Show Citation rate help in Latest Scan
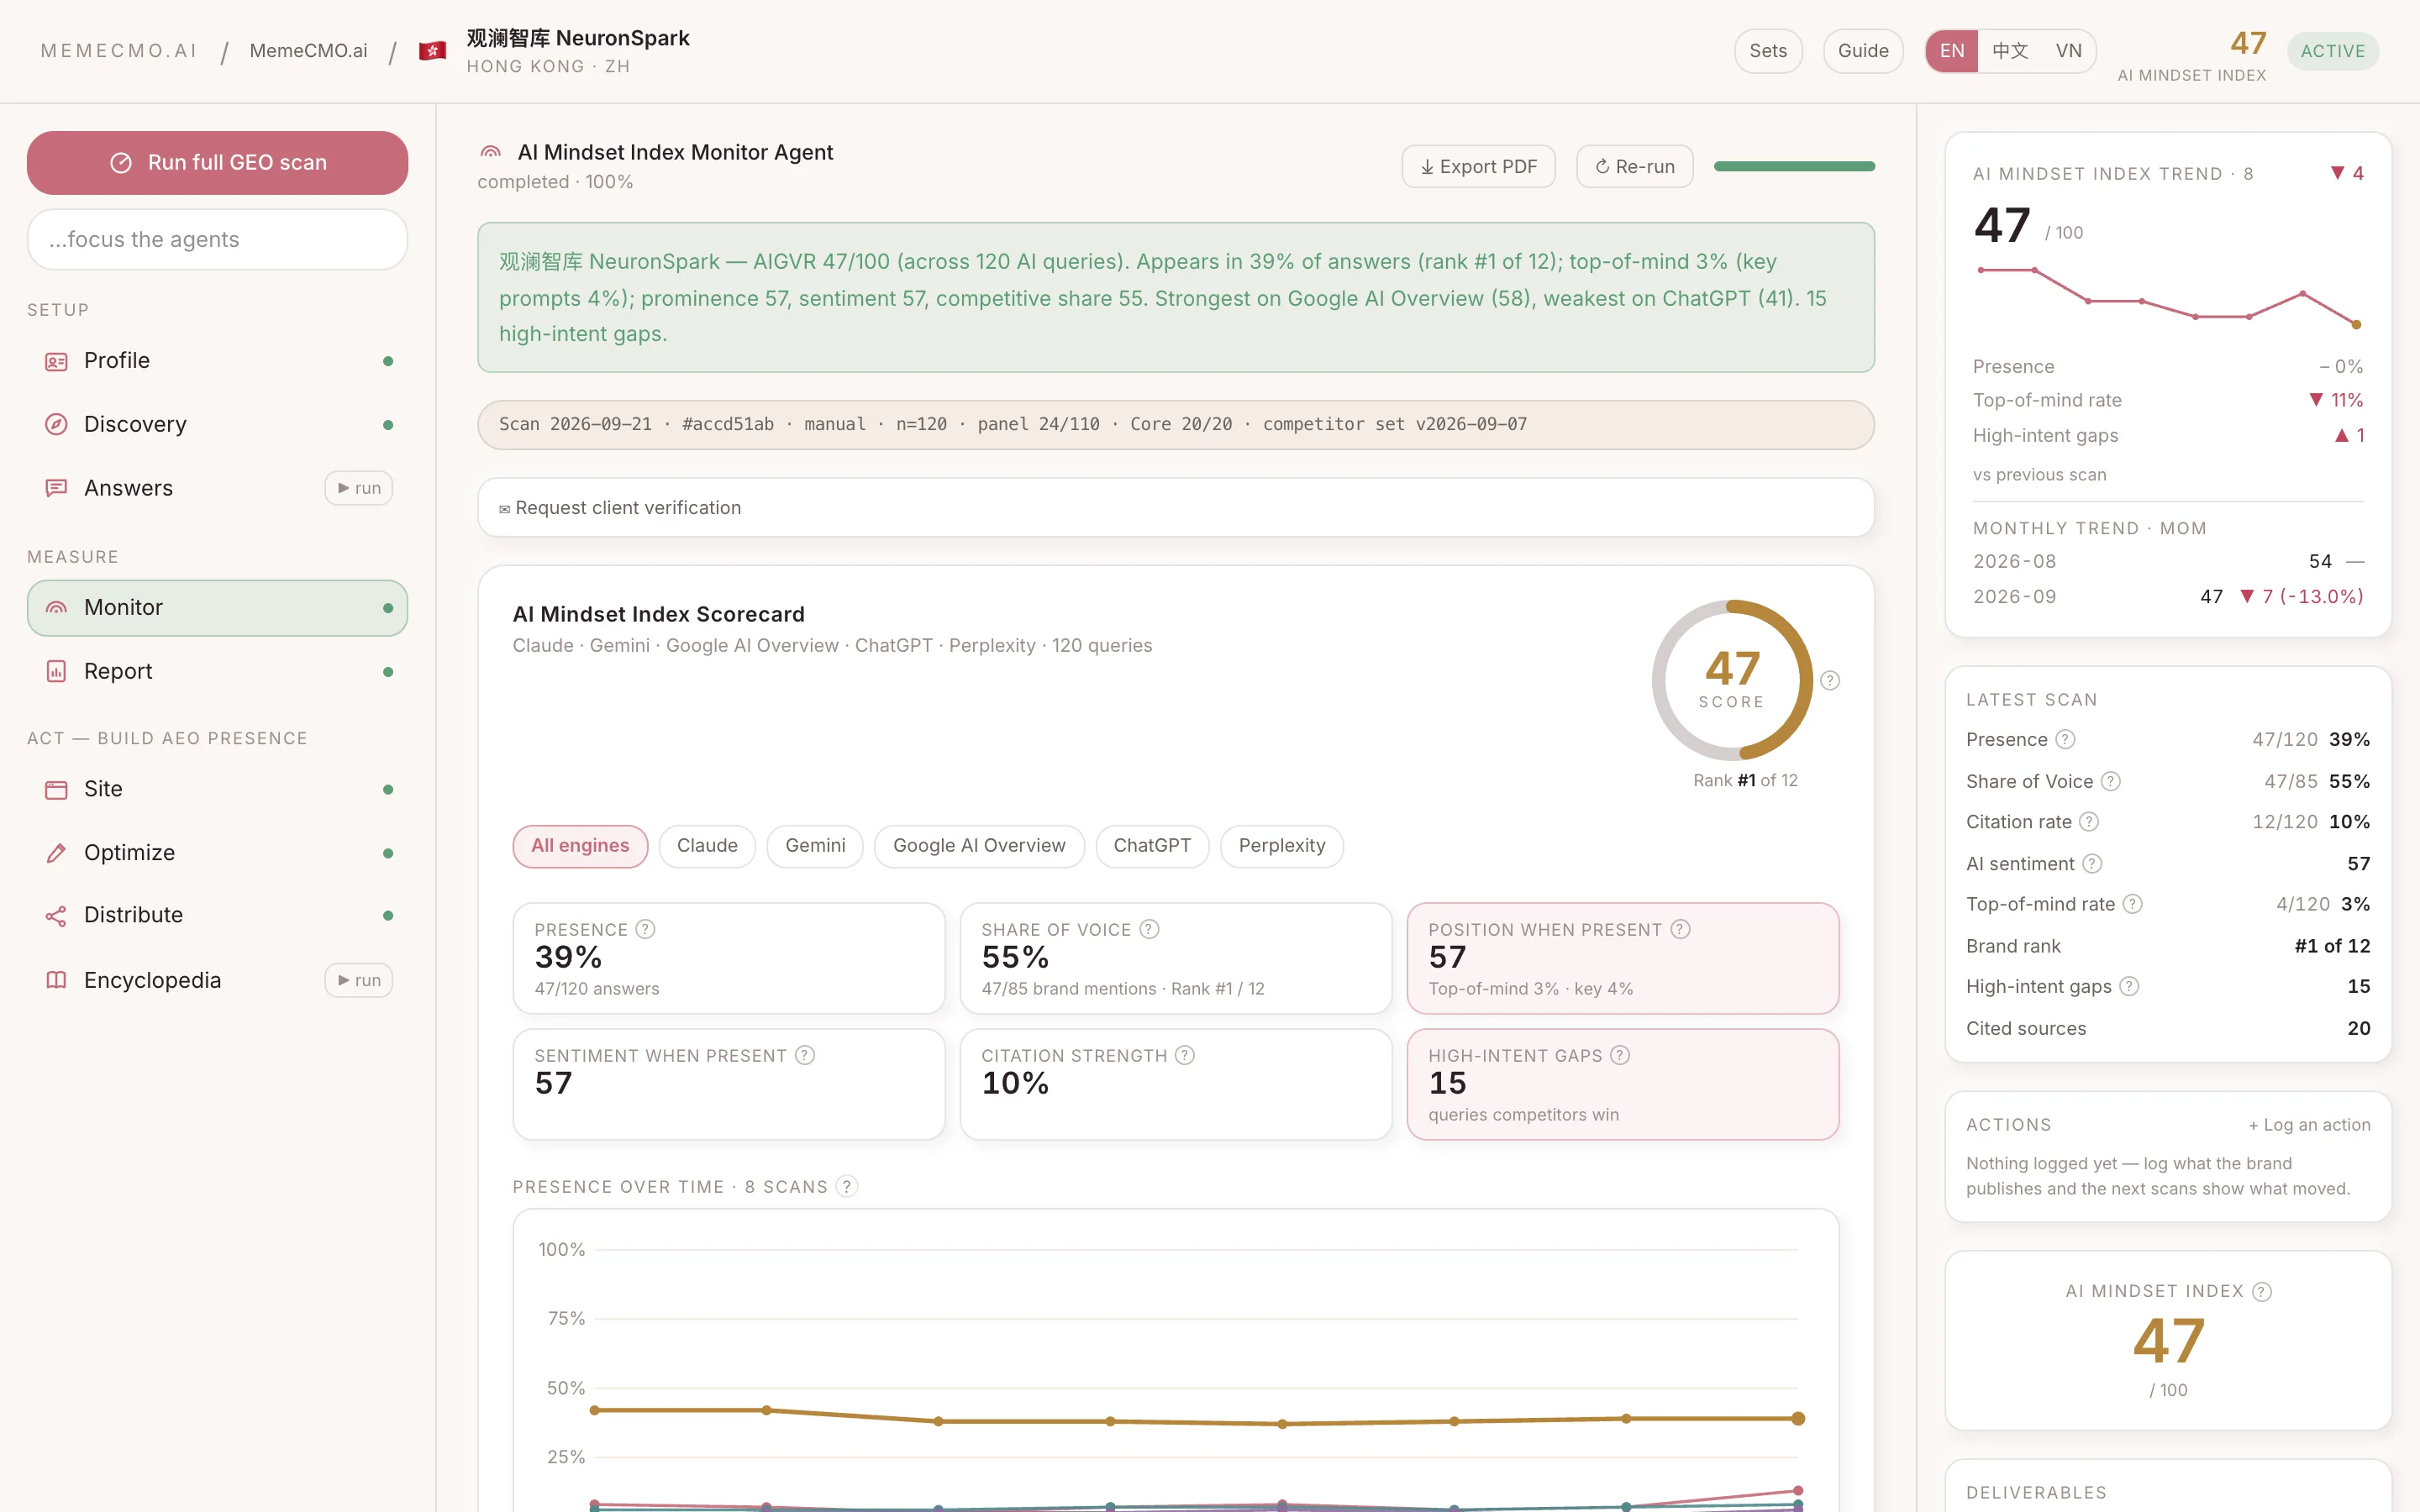The width and height of the screenshot is (2420, 1512). pyautogui.click(x=2089, y=821)
